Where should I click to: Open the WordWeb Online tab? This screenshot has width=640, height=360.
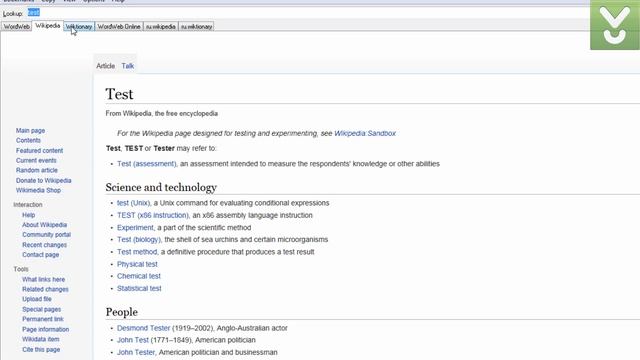click(119, 27)
